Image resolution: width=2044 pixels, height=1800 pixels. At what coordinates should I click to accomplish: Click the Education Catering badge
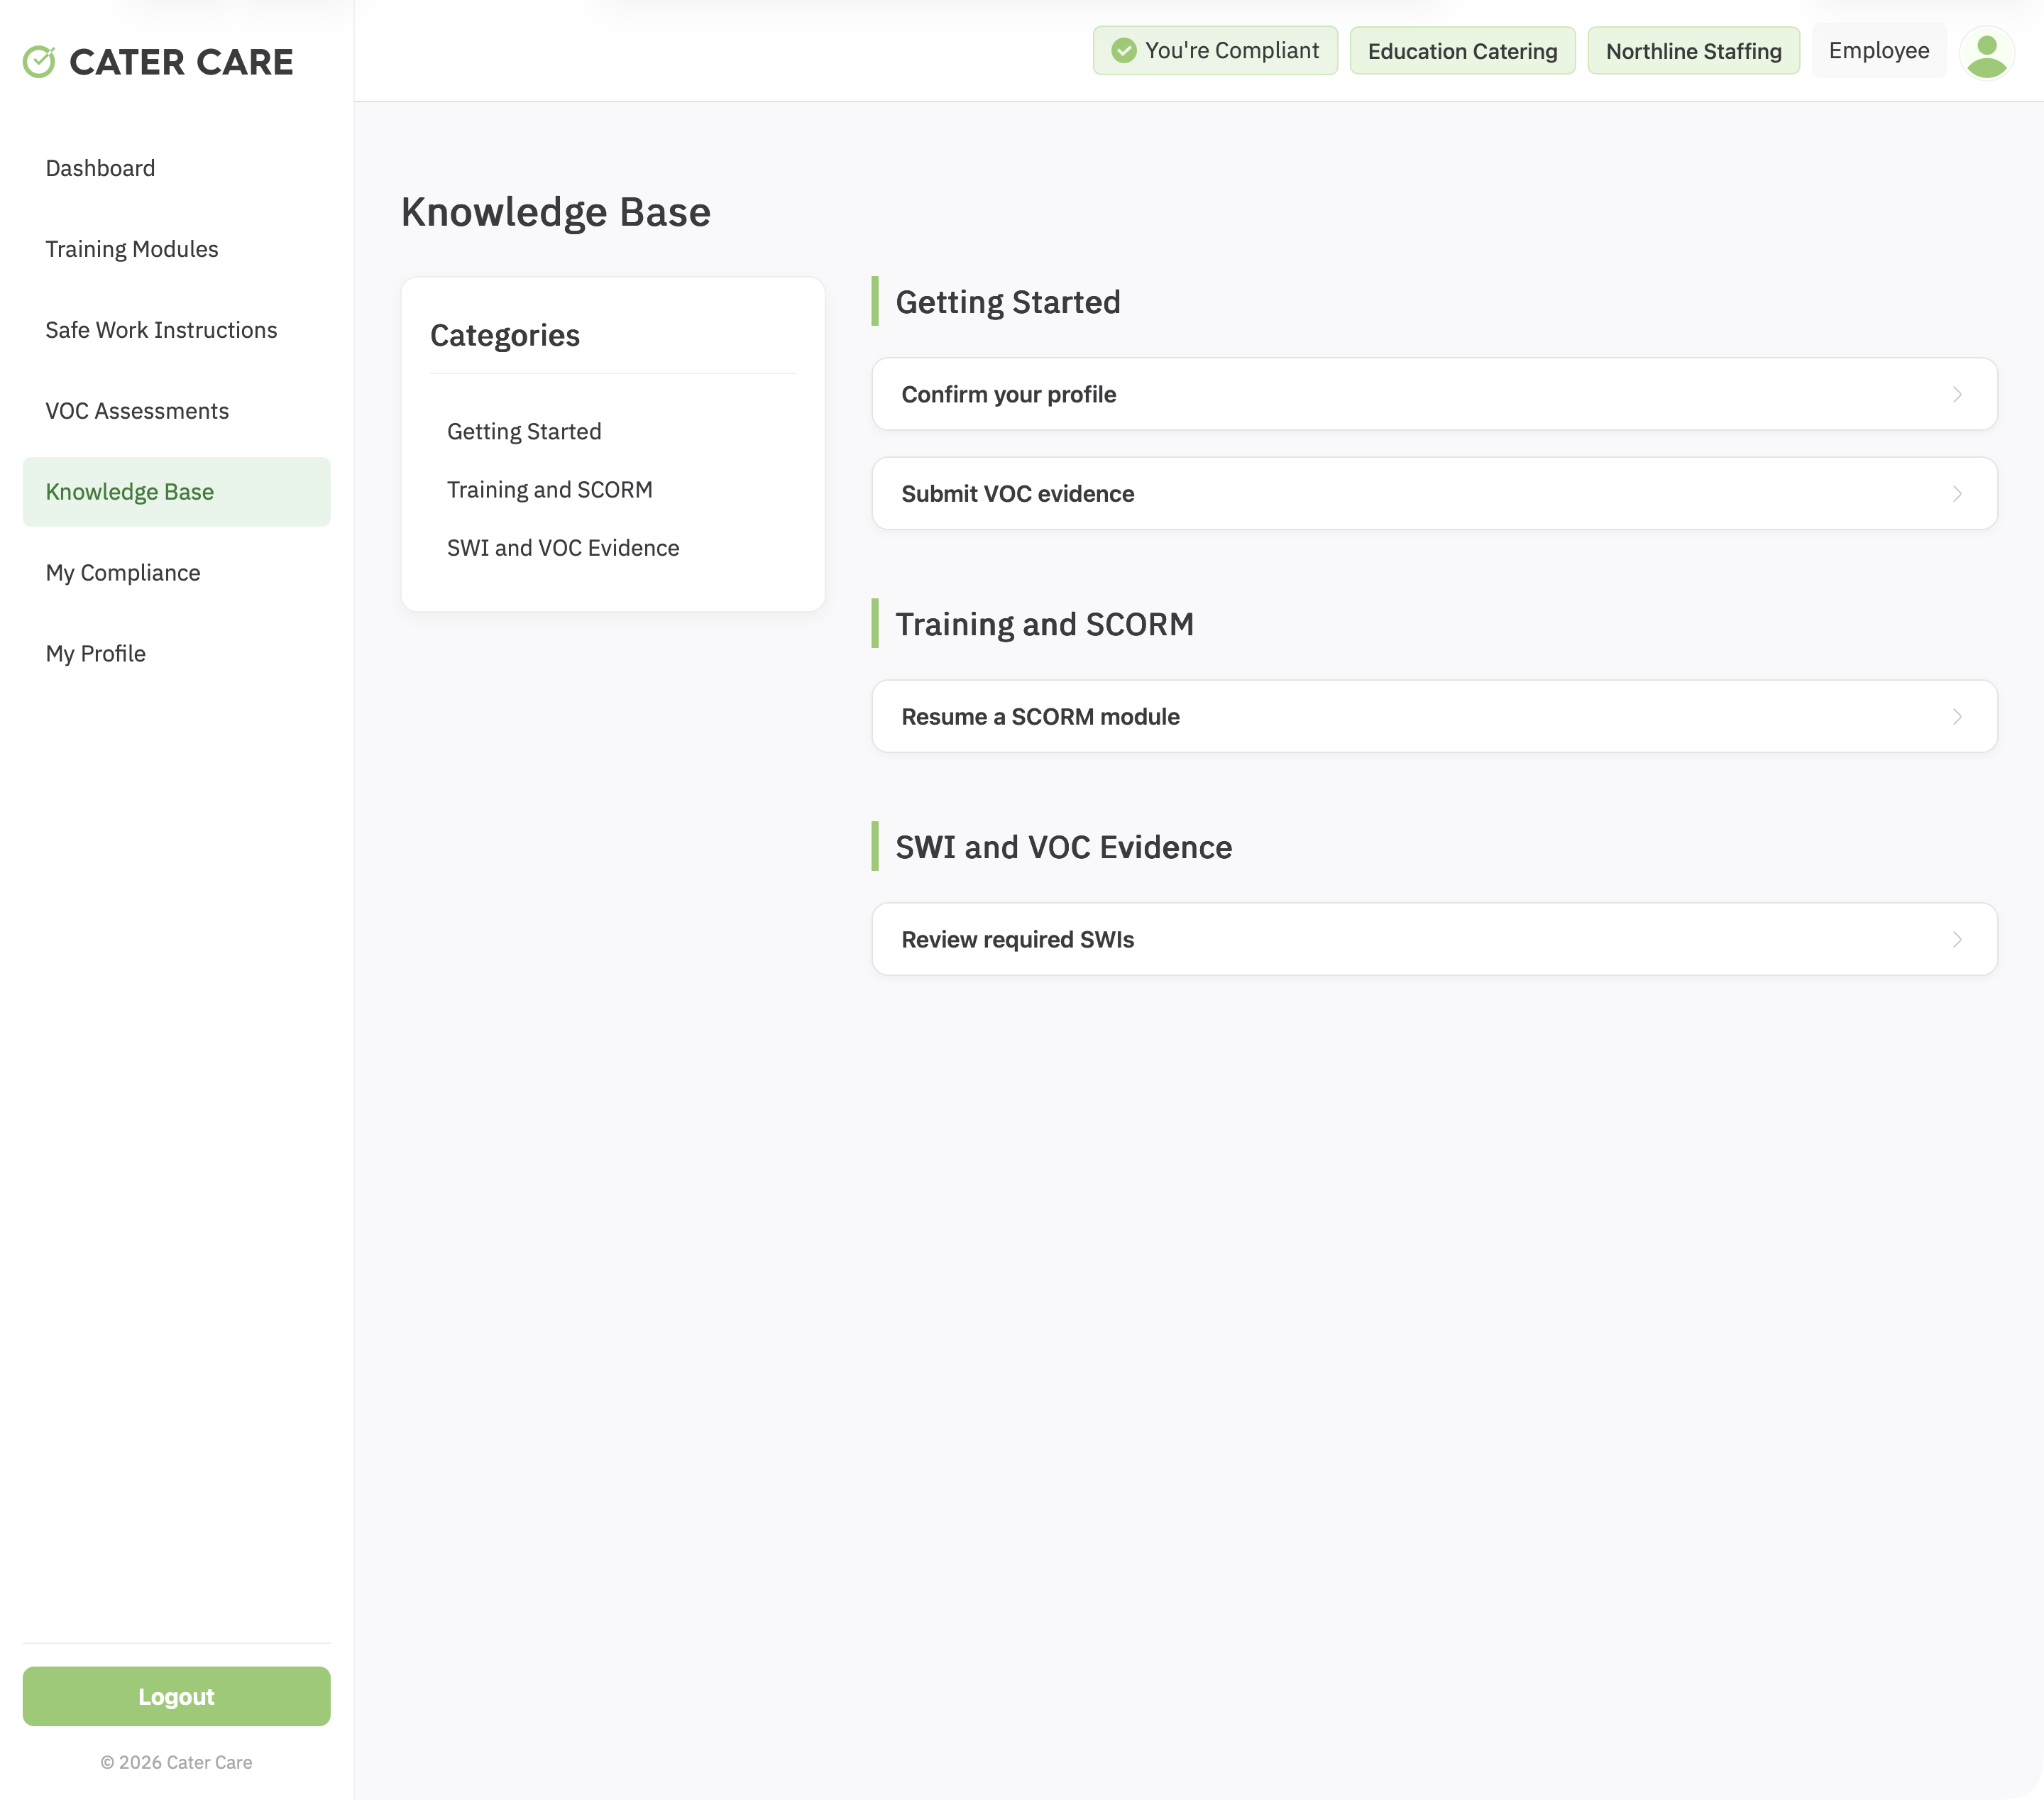(1462, 51)
